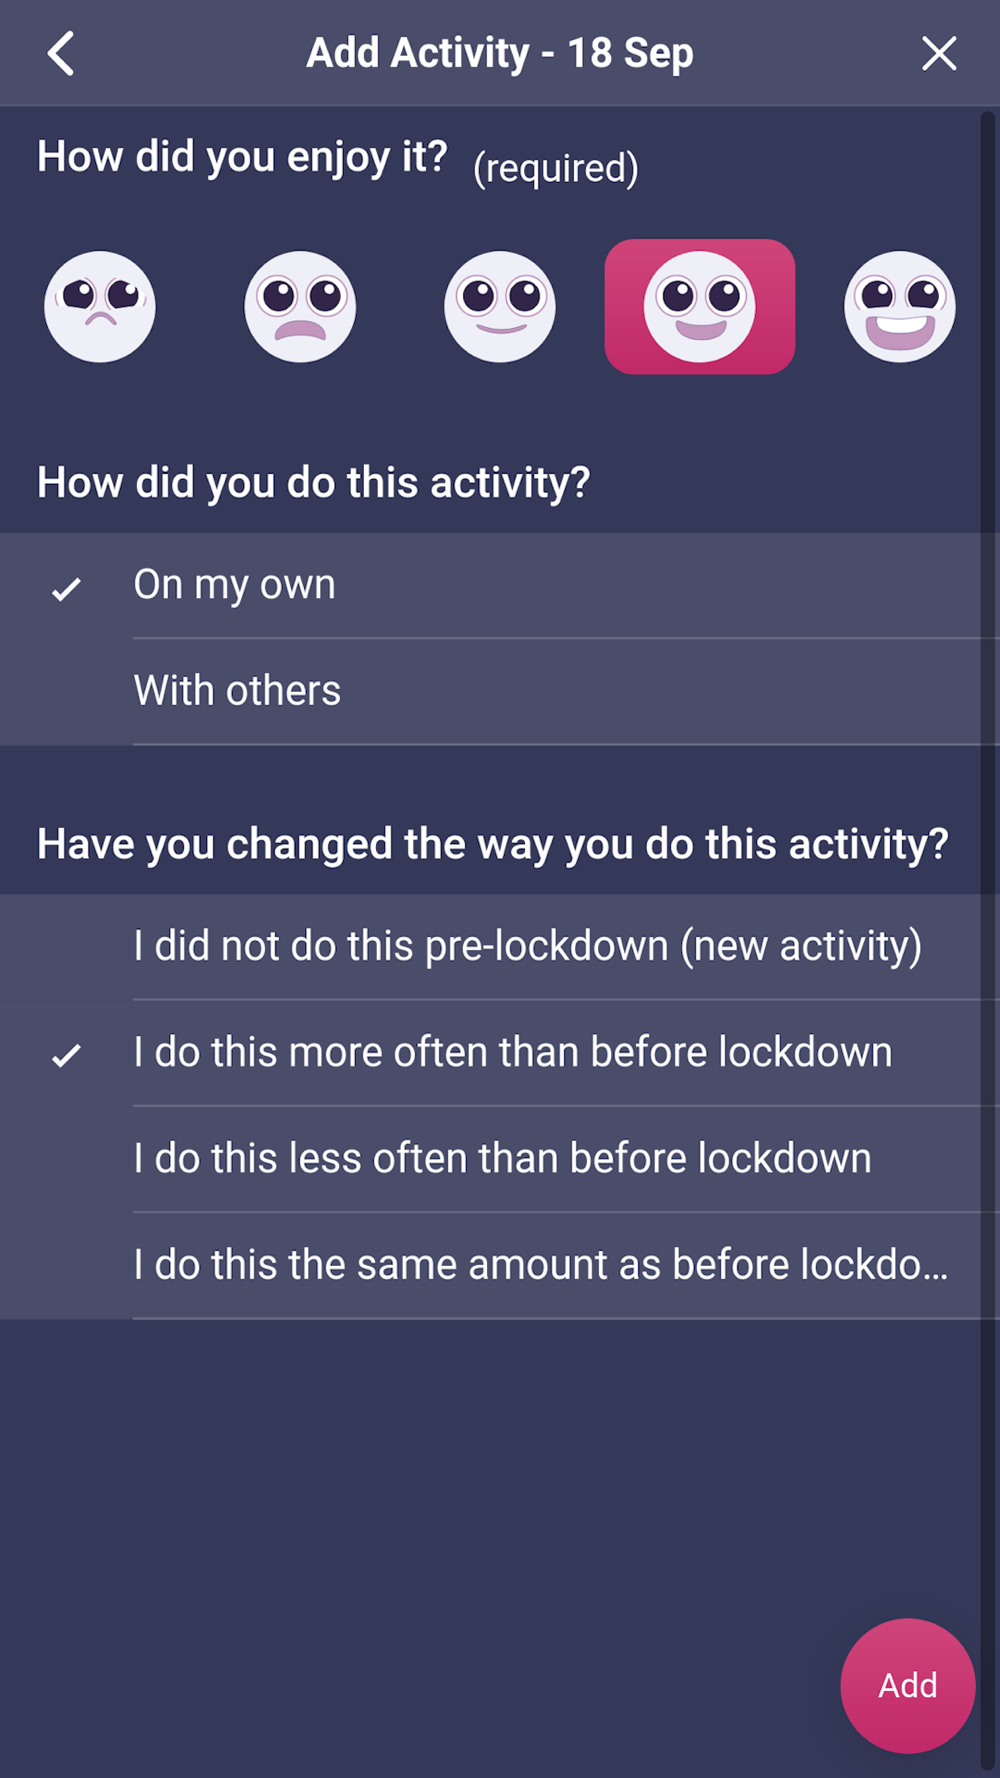This screenshot has width=1000, height=1778.
Task: Select the highlighted happy face rating
Action: (x=700, y=307)
